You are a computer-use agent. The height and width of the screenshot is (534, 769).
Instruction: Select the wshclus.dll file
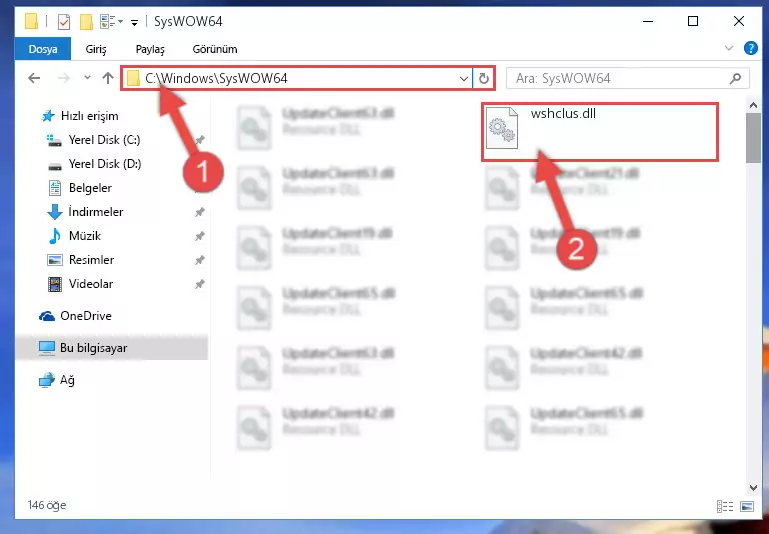(600, 131)
